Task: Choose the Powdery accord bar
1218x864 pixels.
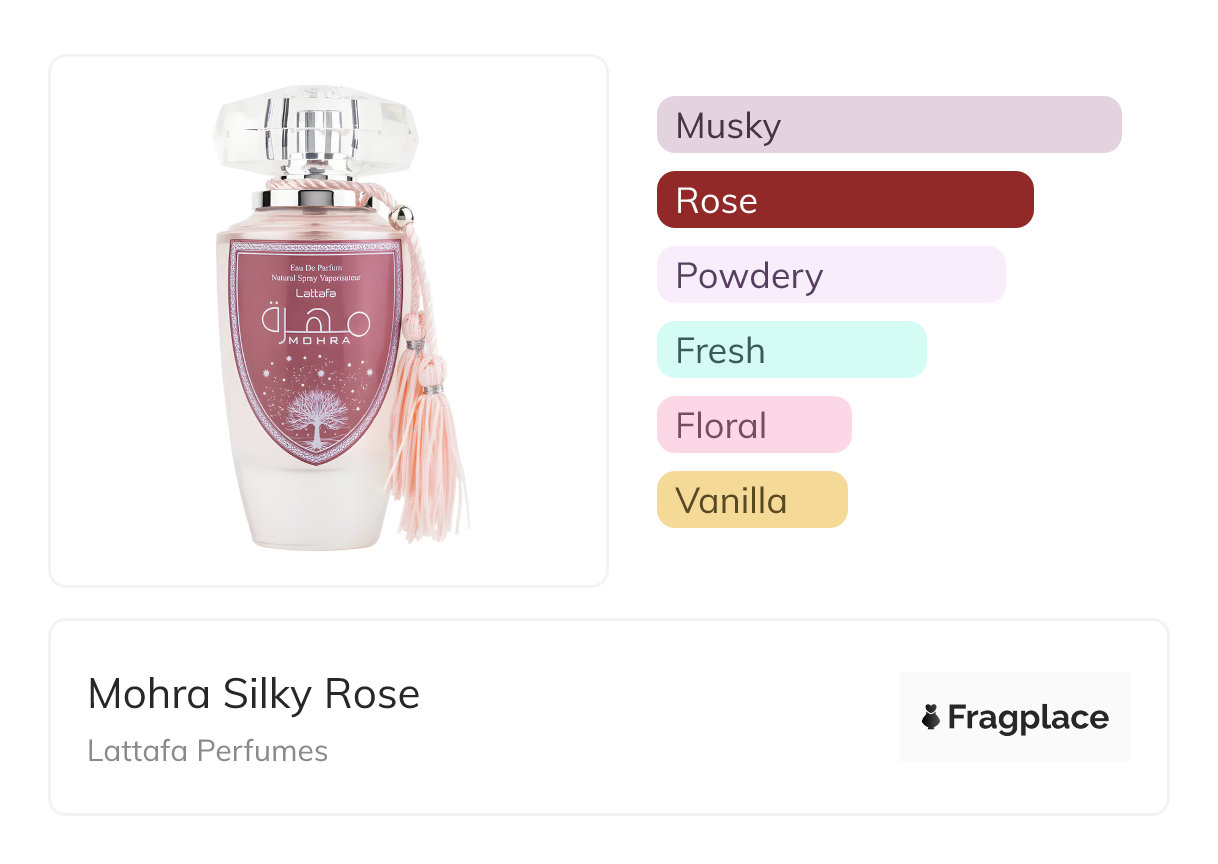Action: pyautogui.click(x=830, y=275)
